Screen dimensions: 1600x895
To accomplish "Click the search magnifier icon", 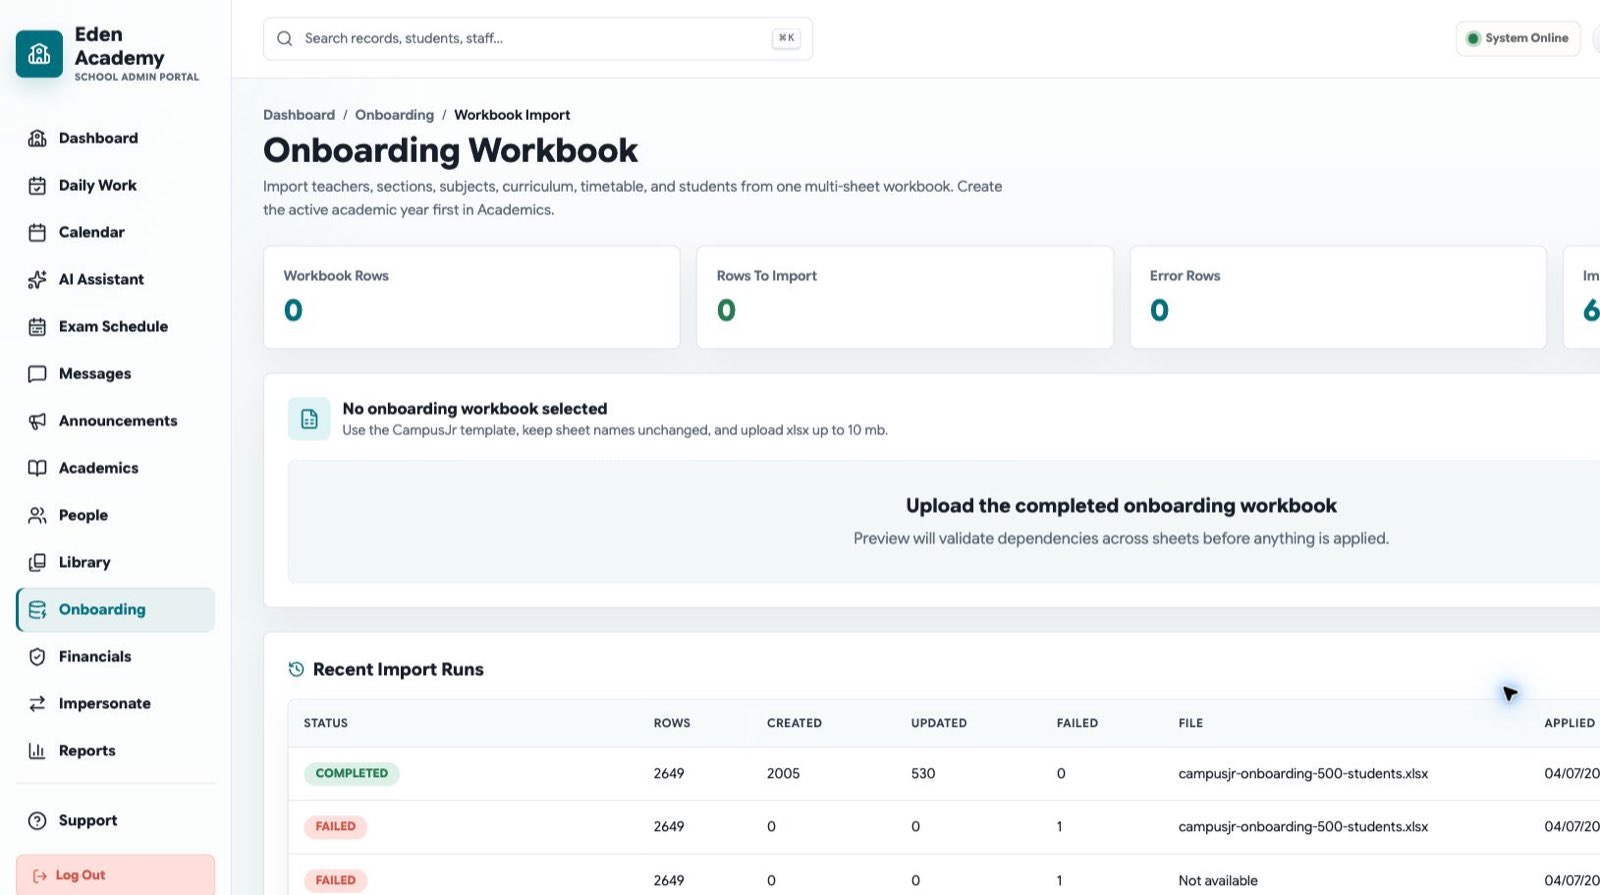I will pos(284,38).
